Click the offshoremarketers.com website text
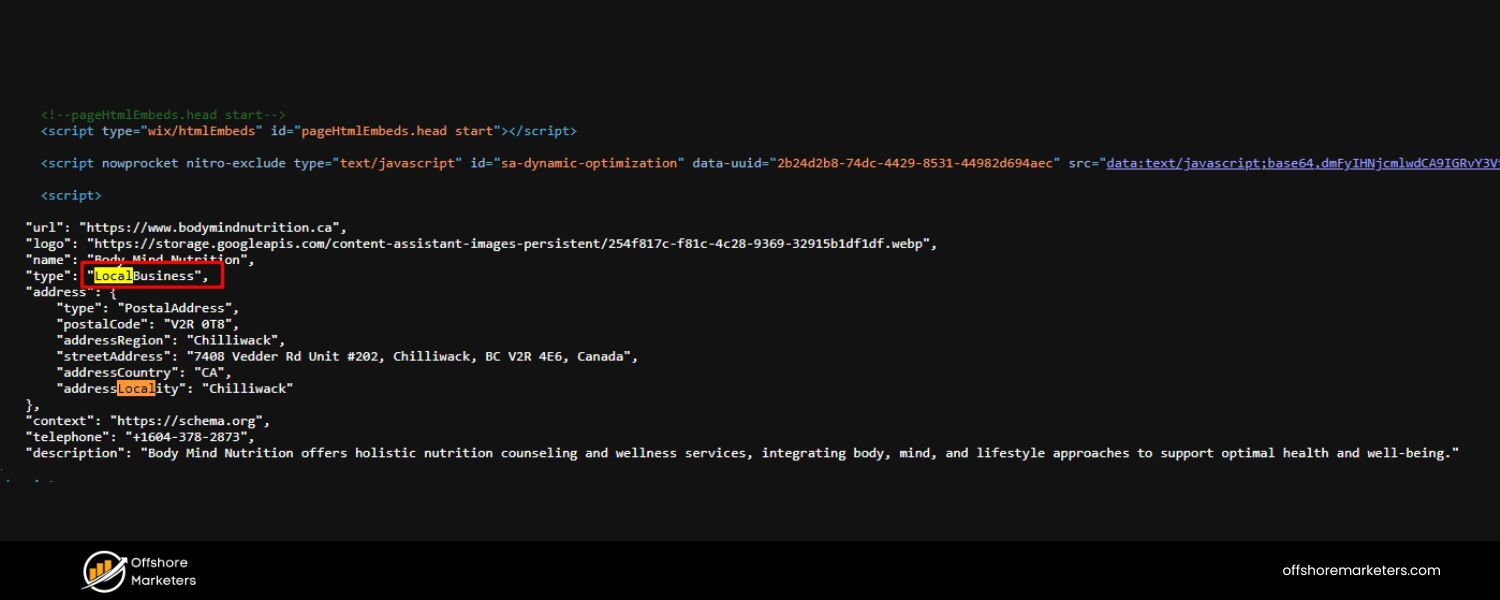The image size is (1500, 600). point(1361,571)
